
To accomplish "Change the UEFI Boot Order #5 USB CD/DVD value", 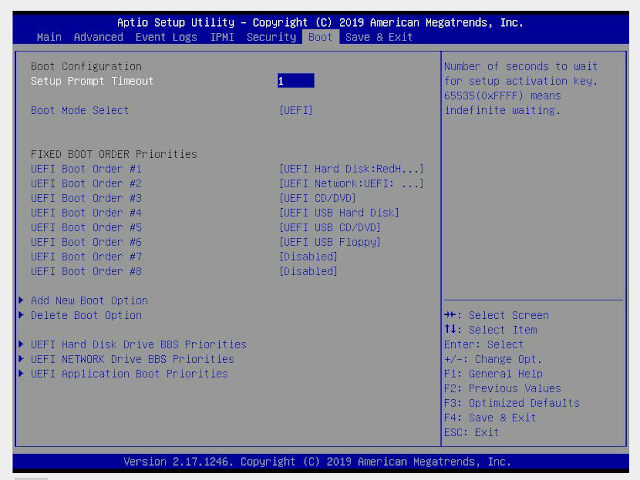I will coord(330,227).
